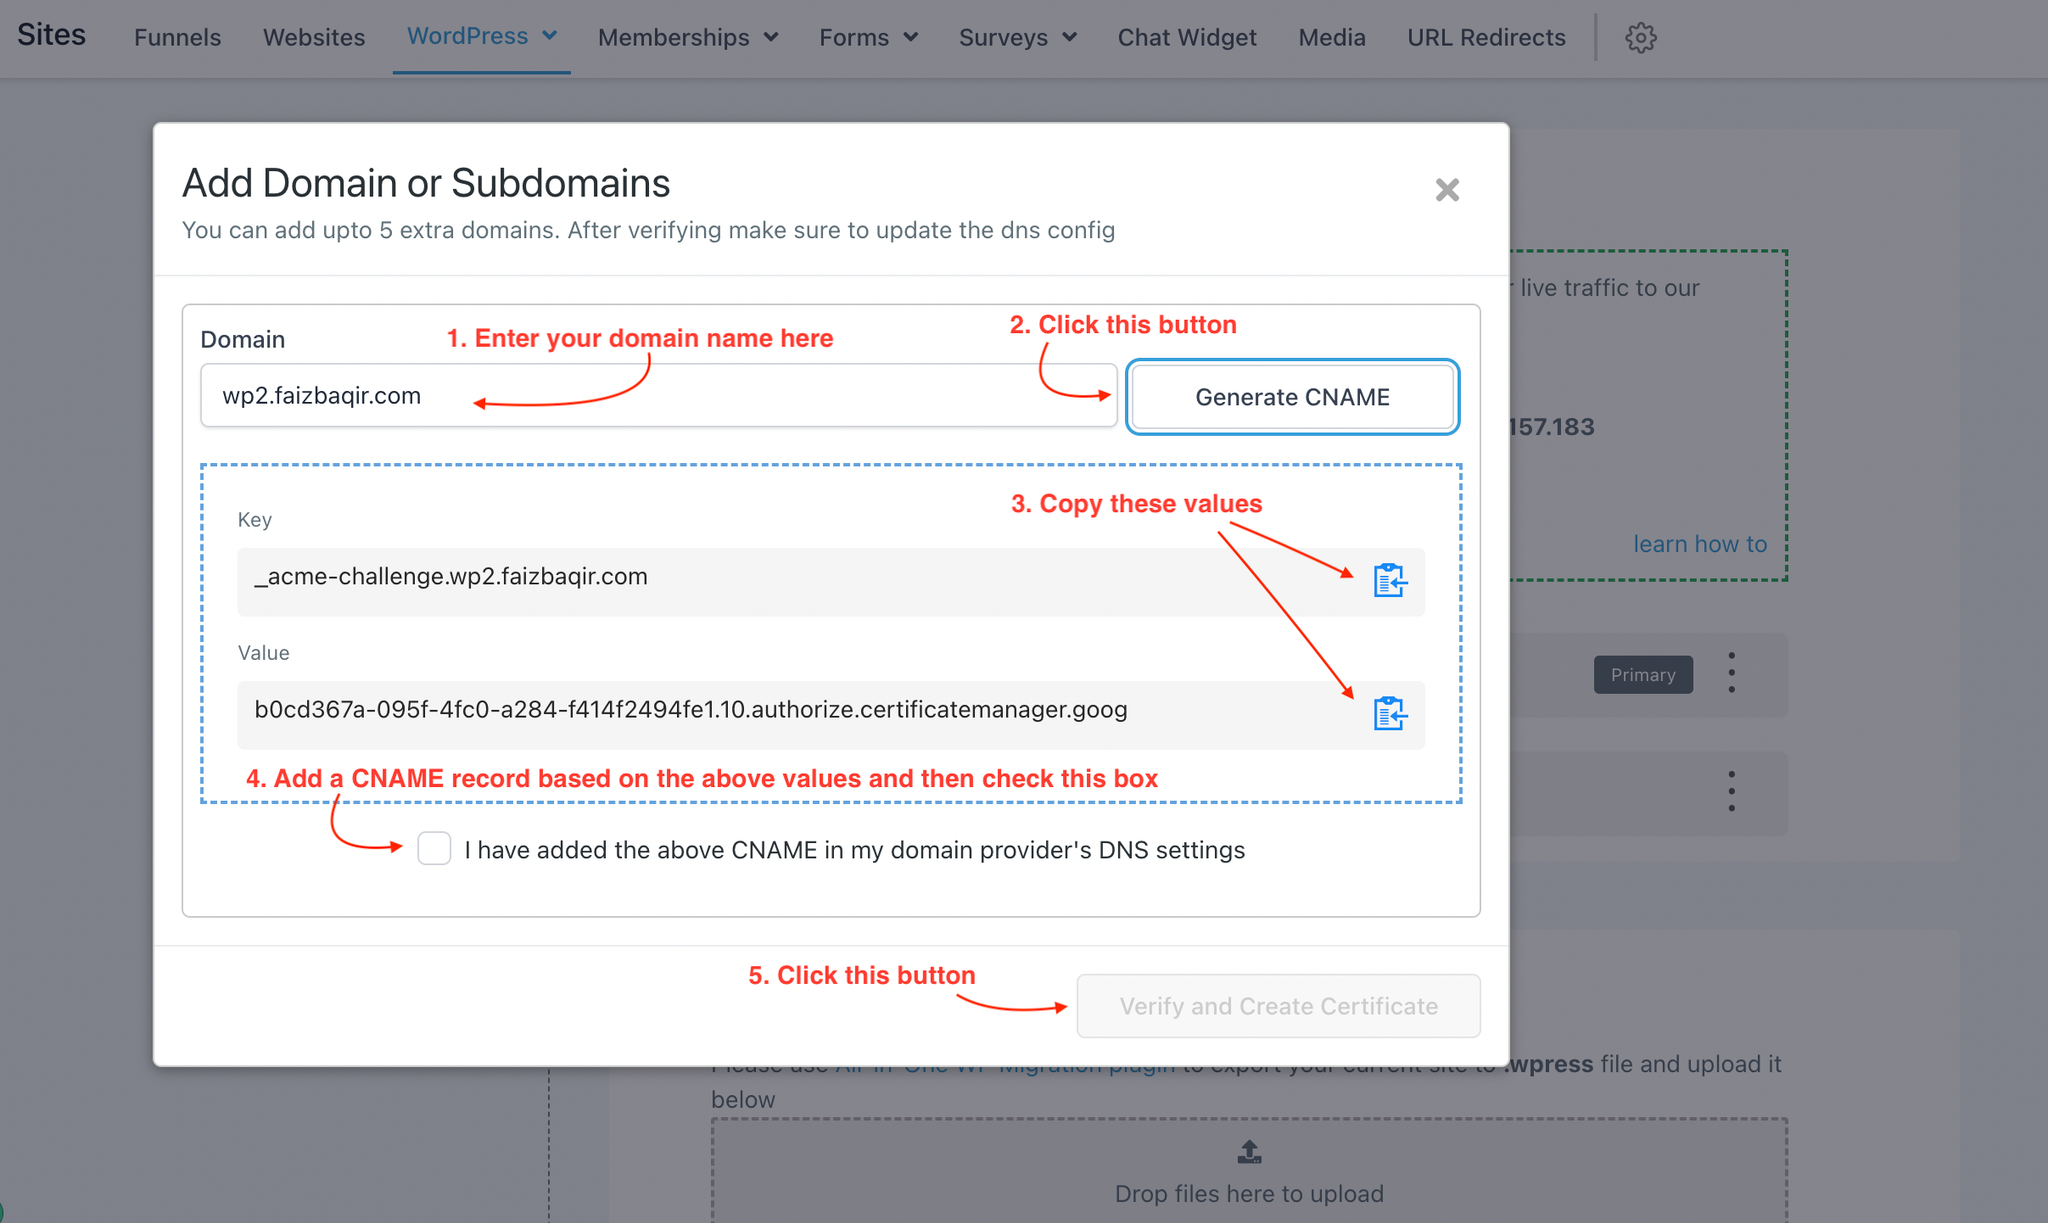
Task: Open the 'learn how to' link
Action: (x=1699, y=544)
